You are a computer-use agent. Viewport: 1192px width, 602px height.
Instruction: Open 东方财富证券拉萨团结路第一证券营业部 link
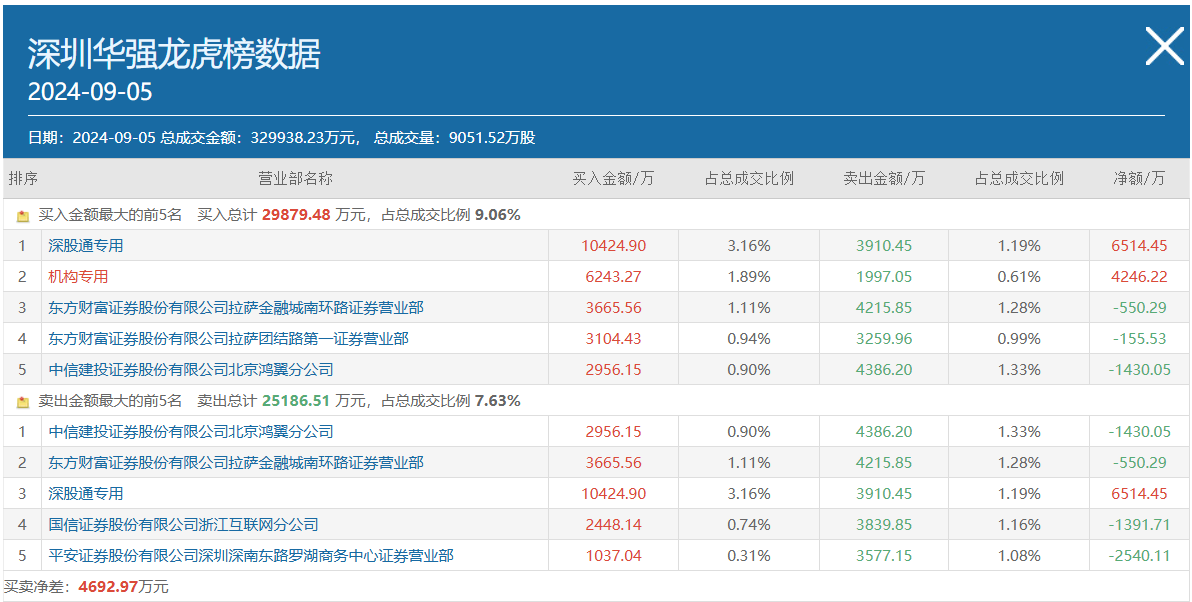228,338
